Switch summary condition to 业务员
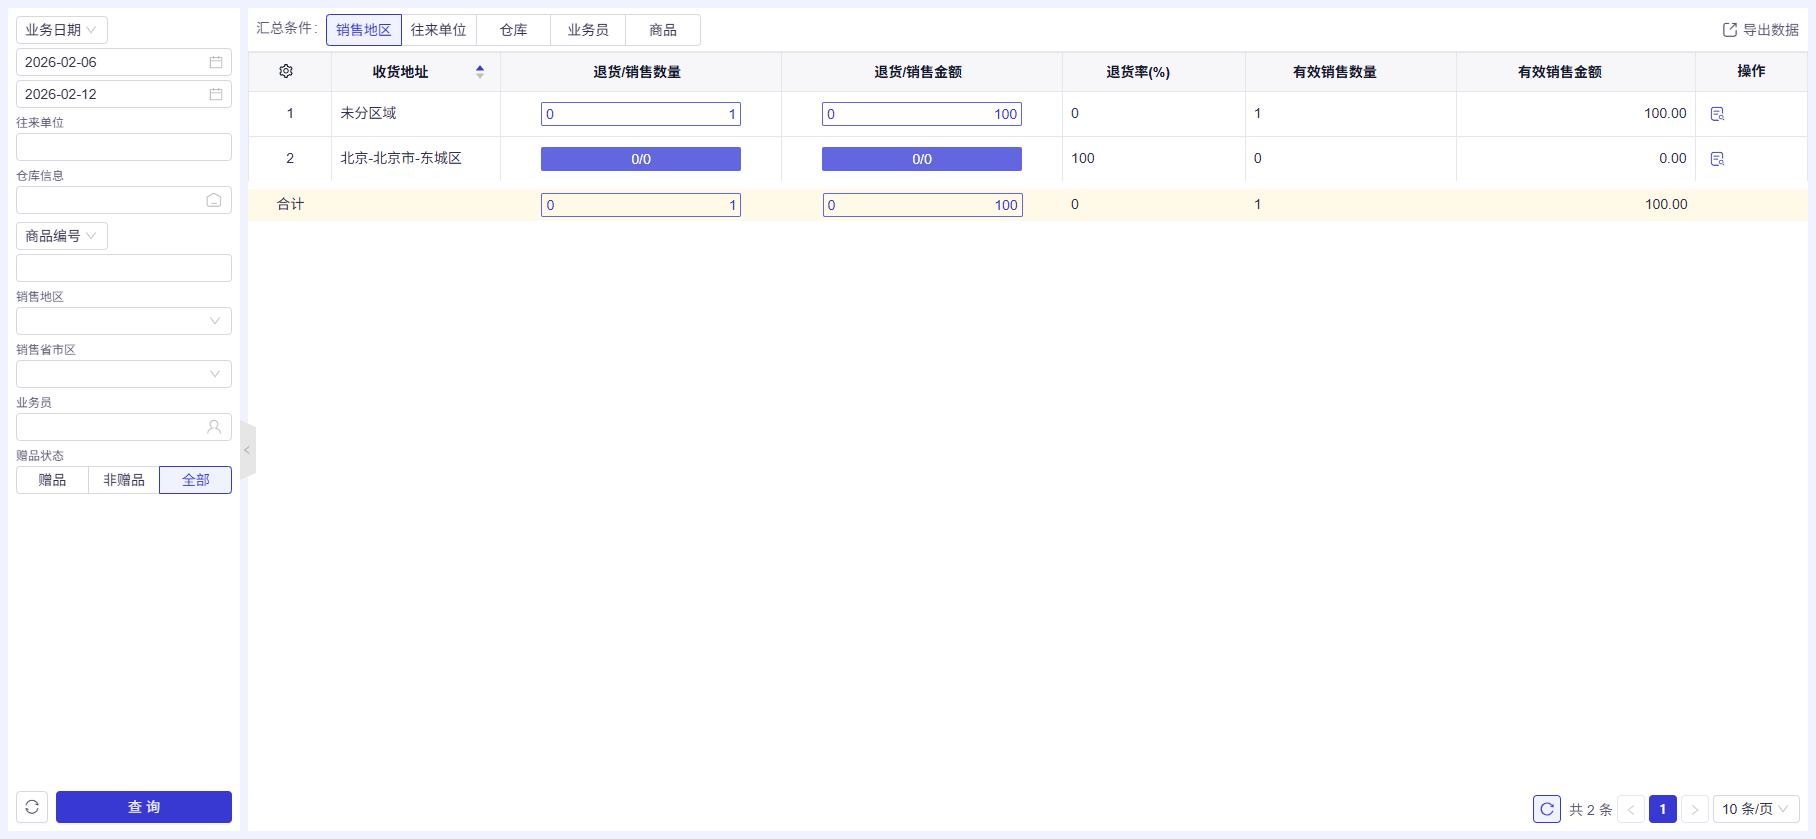The width and height of the screenshot is (1816, 839). 588,30
